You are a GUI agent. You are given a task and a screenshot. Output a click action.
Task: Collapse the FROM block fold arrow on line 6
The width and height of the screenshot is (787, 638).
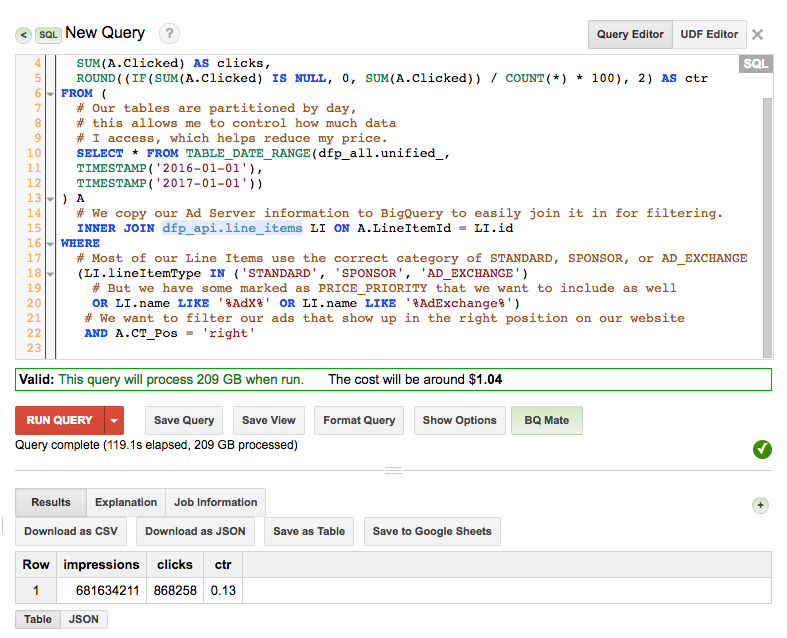[x=50, y=94]
